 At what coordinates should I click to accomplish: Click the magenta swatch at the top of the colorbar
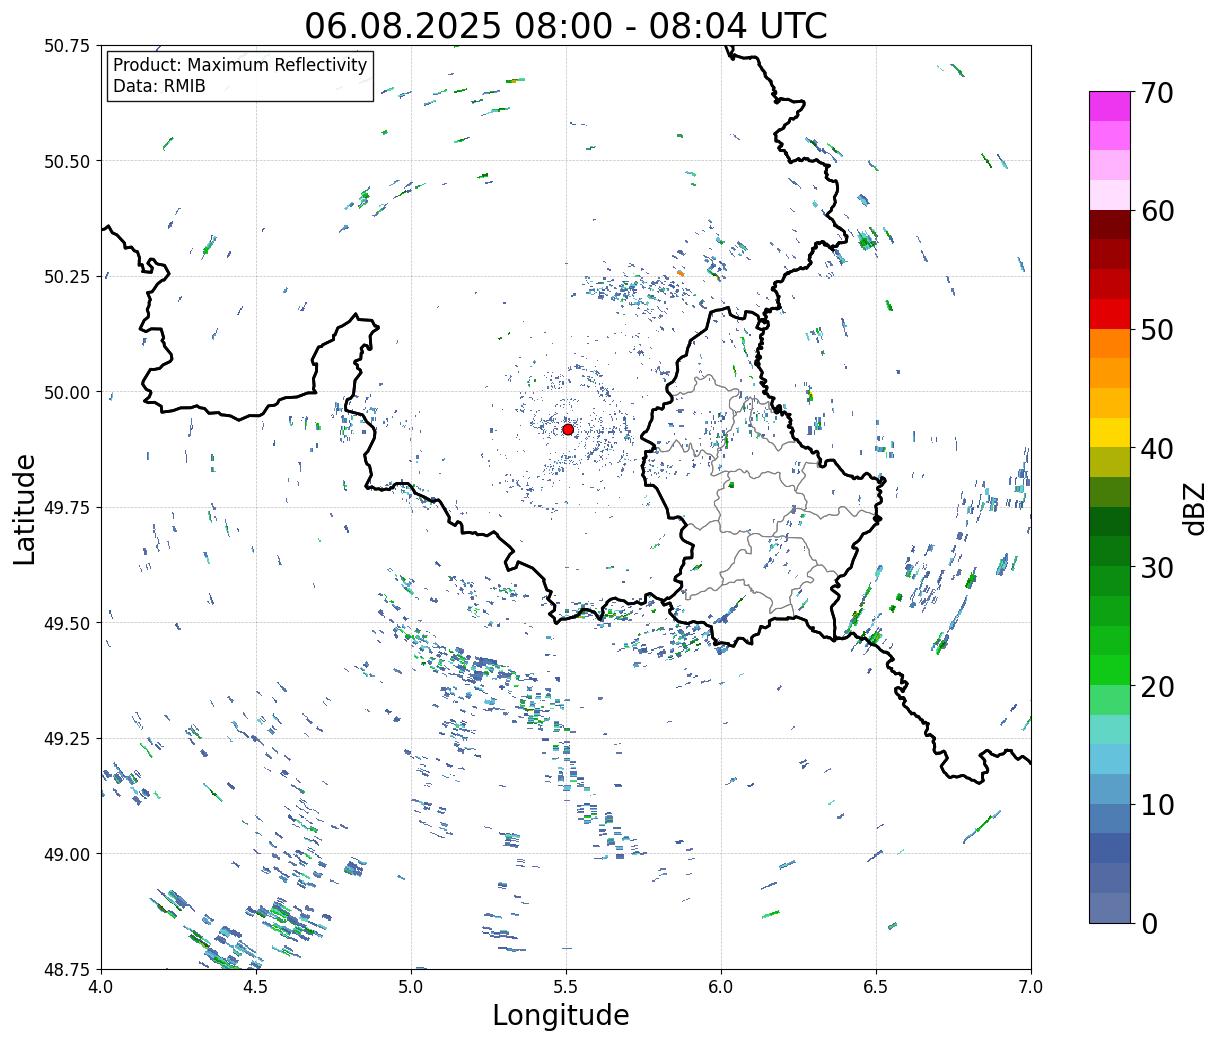[x=1110, y=106]
